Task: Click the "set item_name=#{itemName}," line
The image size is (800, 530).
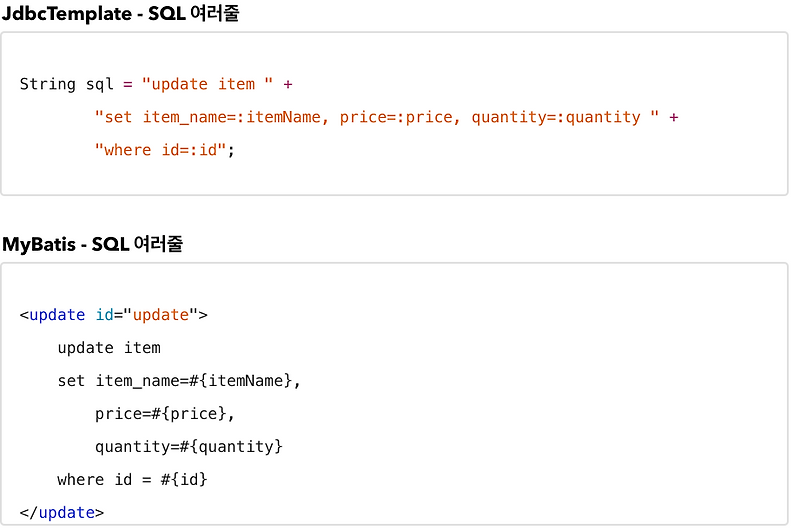Action: pos(179,381)
